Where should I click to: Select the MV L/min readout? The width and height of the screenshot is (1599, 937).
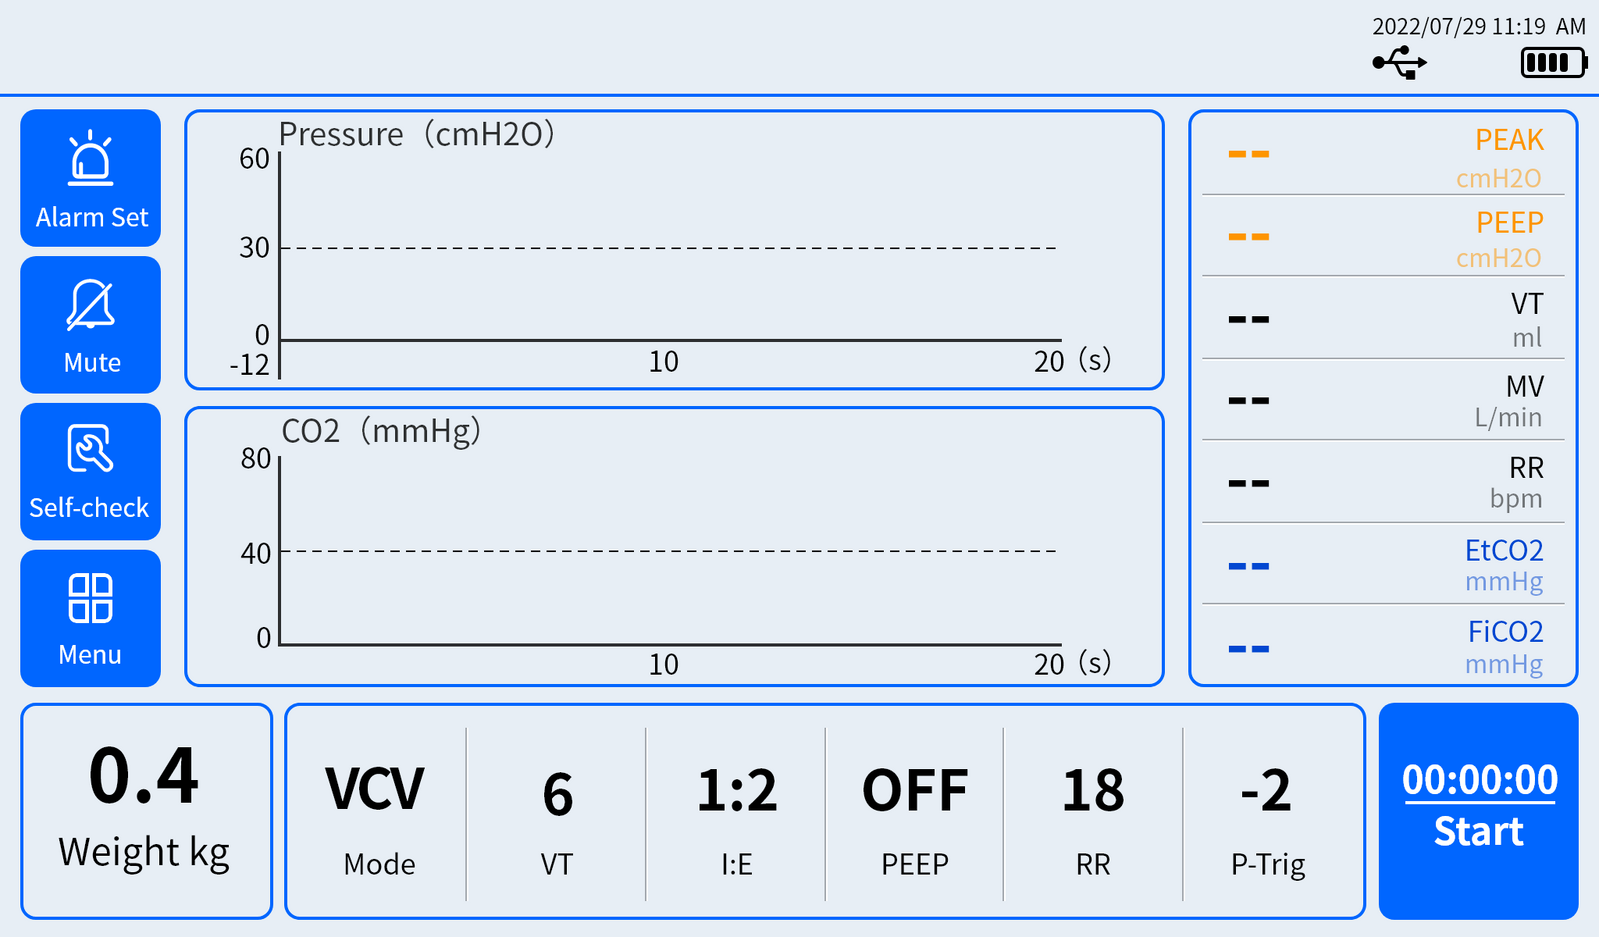pos(1383,400)
